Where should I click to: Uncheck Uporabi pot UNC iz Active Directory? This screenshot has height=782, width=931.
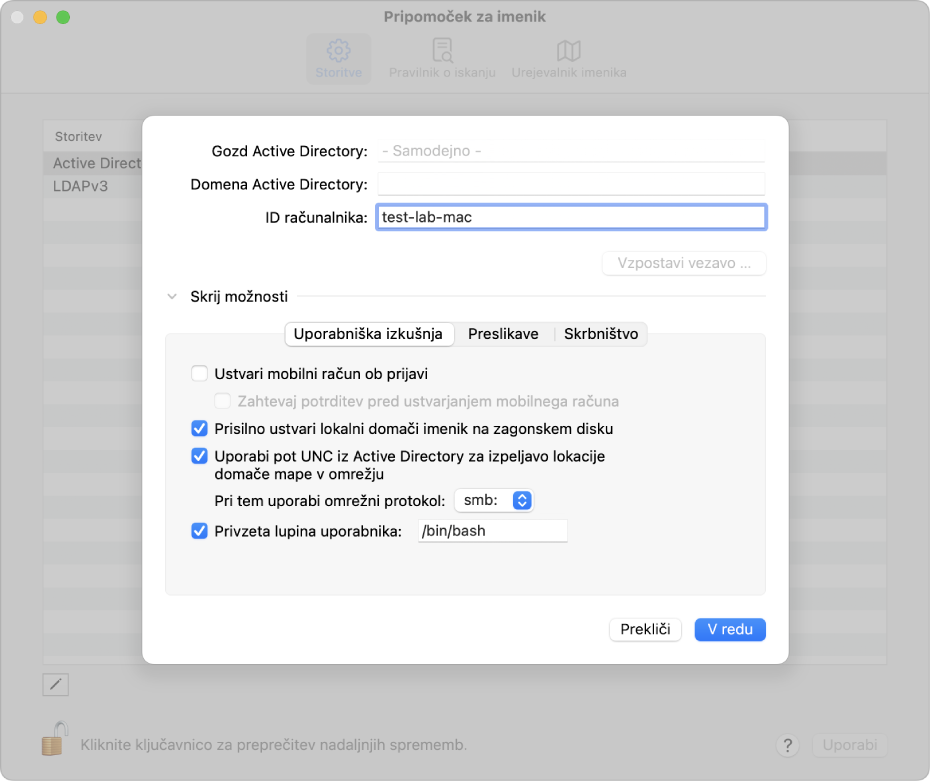(200, 456)
